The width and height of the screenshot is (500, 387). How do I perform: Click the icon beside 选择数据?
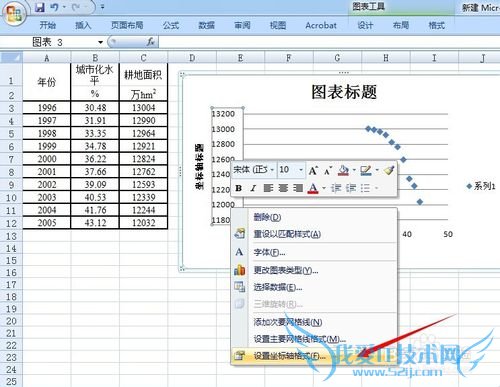tap(239, 287)
